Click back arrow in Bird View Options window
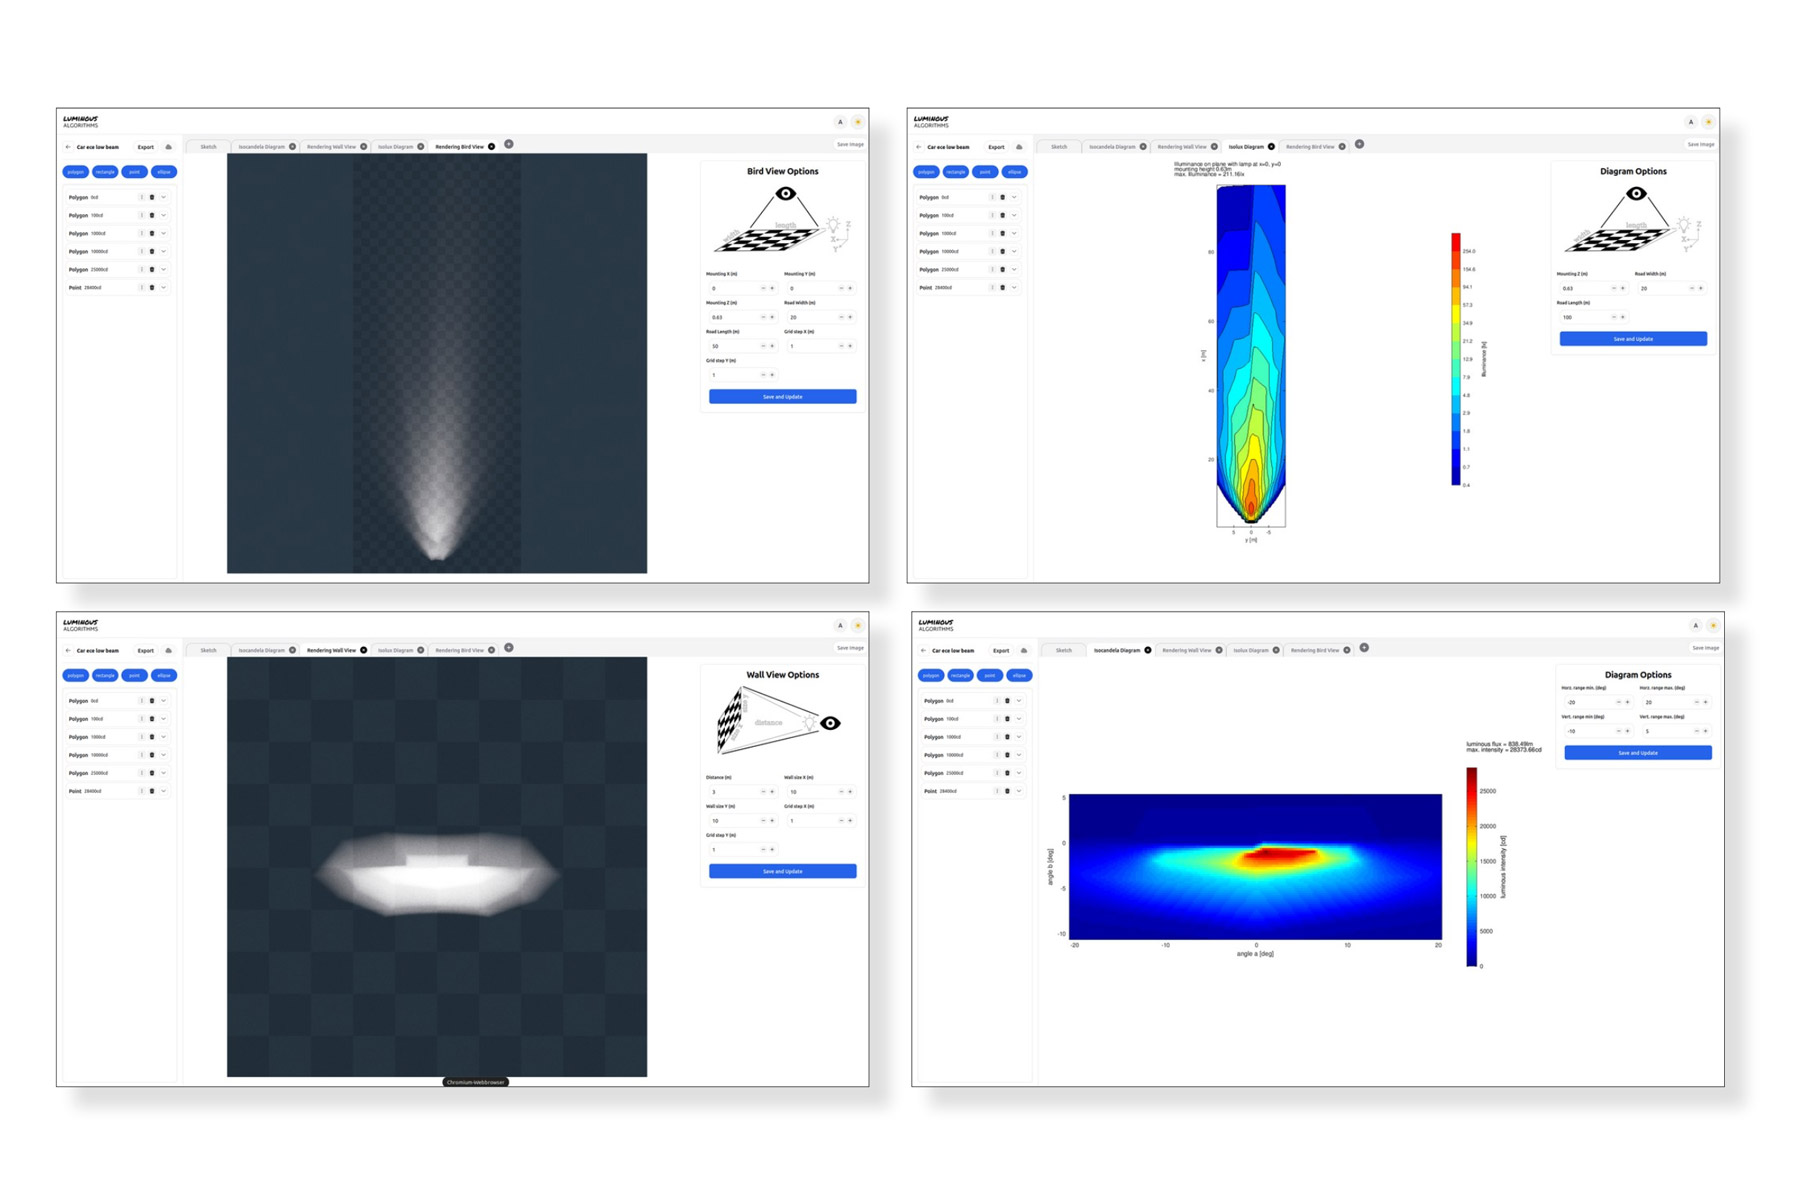The width and height of the screenshot is (1800, 1200). click(x=68, y=147)
